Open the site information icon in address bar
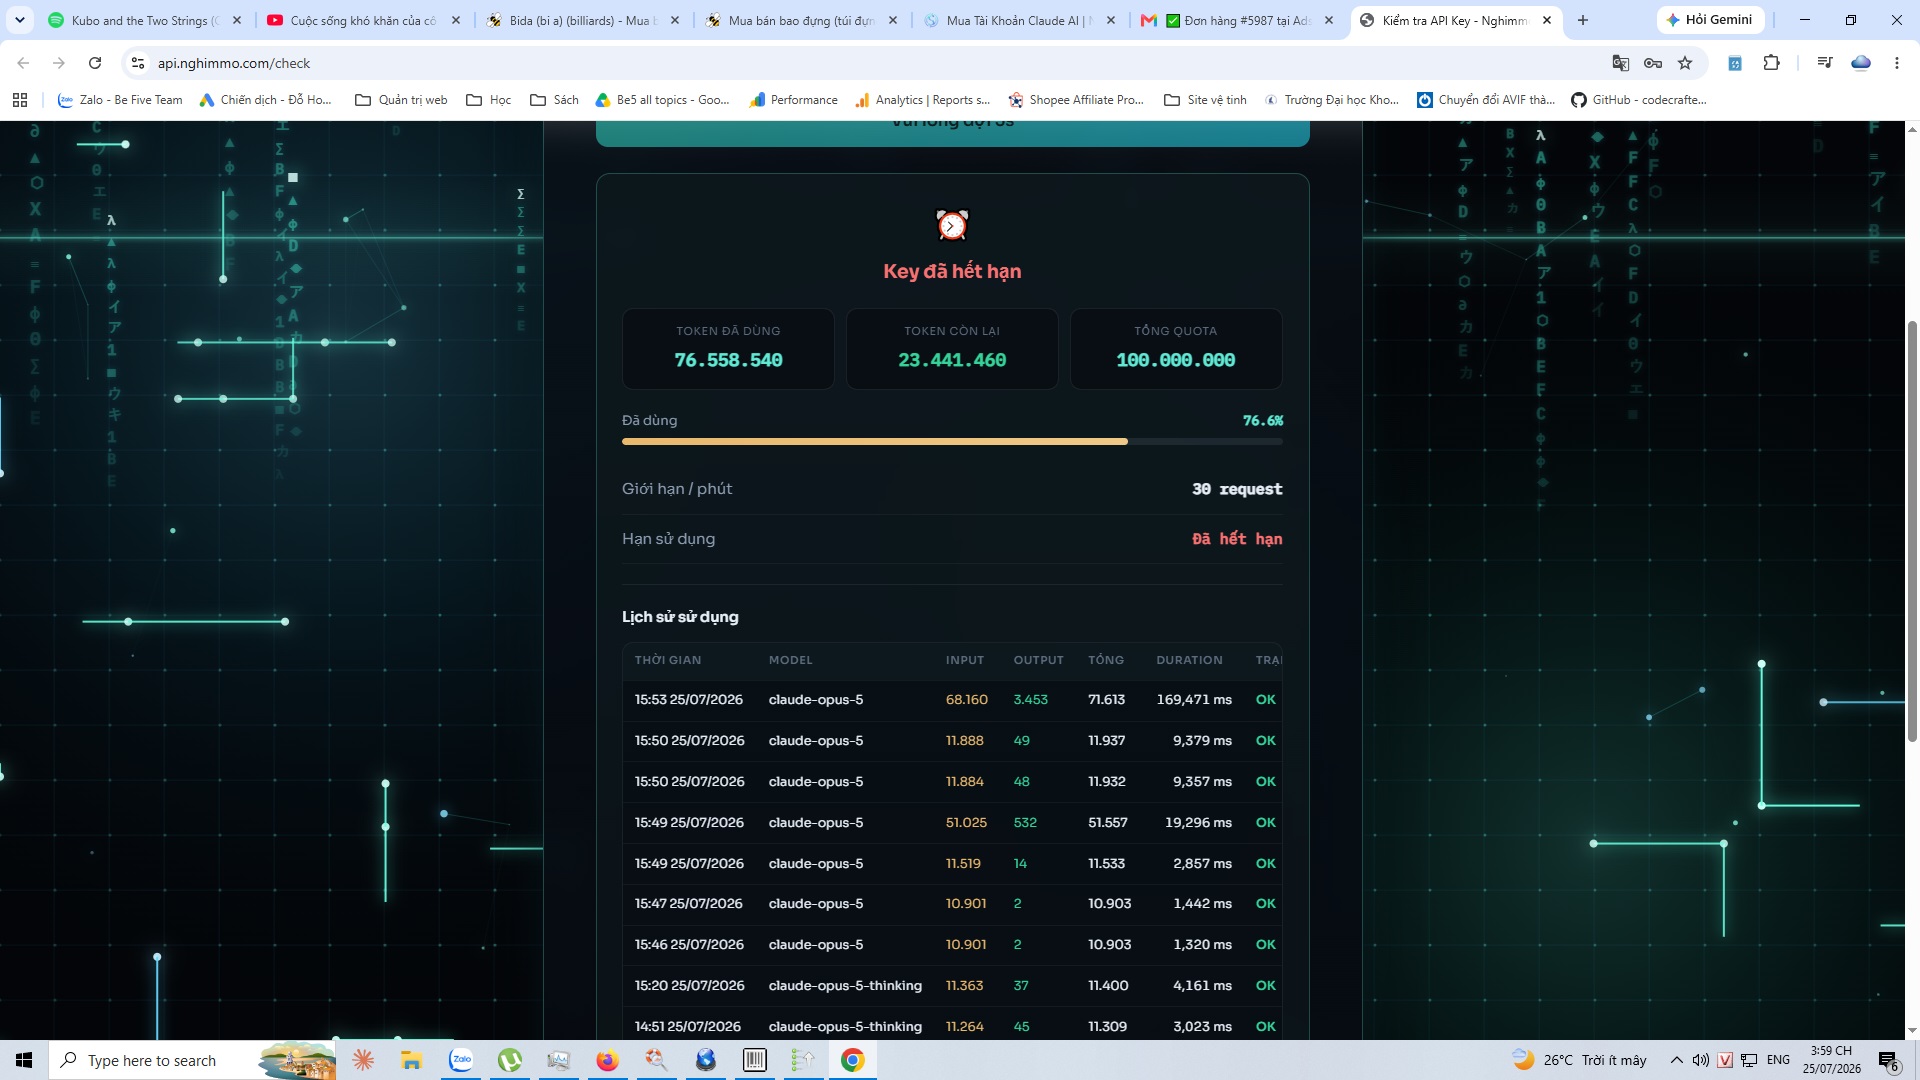Viewport: 1920px width, 1080px height. (138, 63)
